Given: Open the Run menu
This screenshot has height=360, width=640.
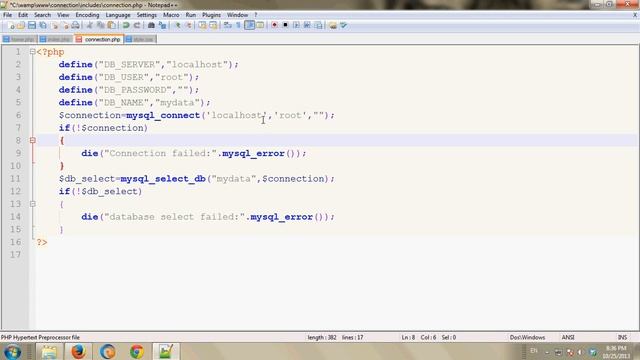Looking at the screenshot, I should (191, 15).
